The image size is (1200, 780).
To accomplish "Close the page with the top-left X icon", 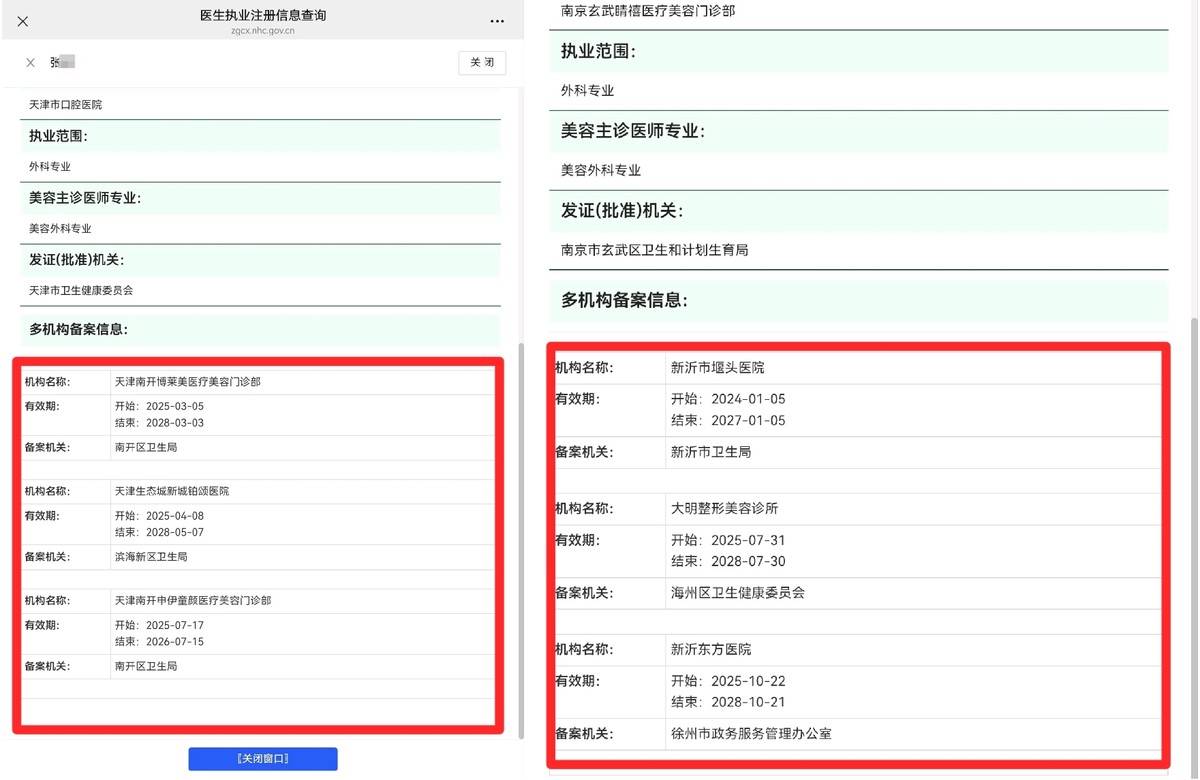I will pos(23,21).
